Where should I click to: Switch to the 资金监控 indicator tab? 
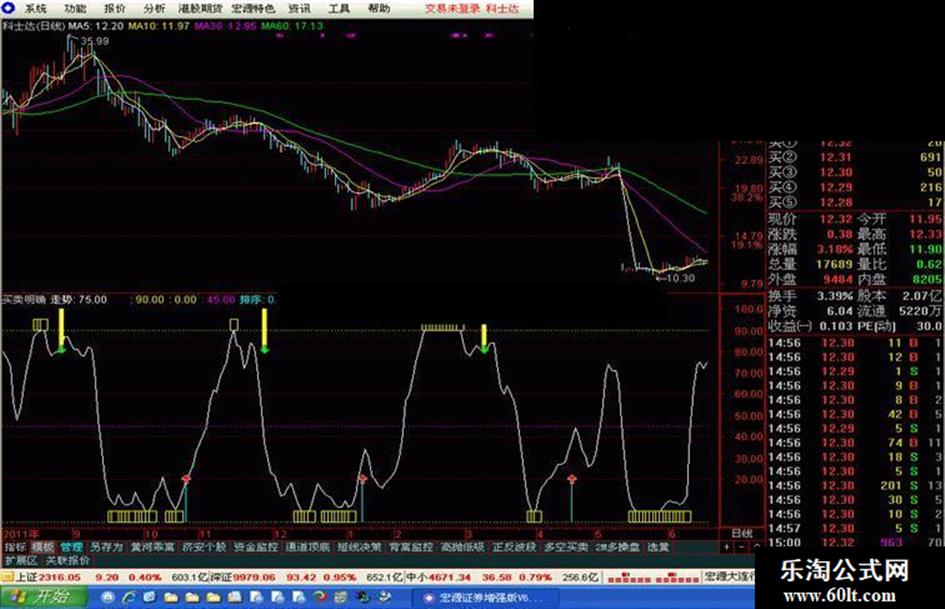pyautogui.click(x=256, y=547)
